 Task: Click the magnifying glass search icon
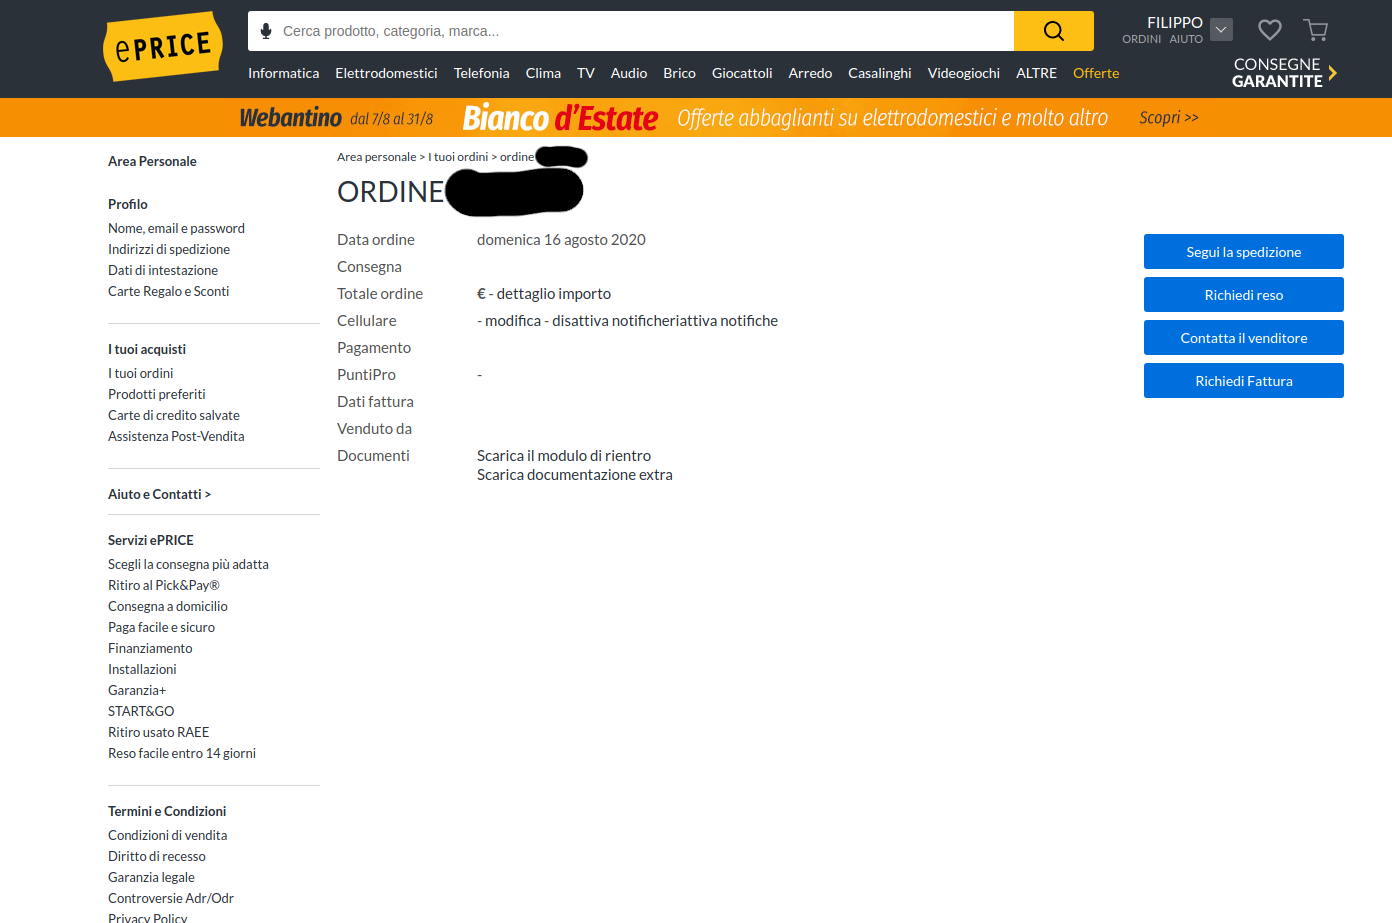coord(1053,31)
